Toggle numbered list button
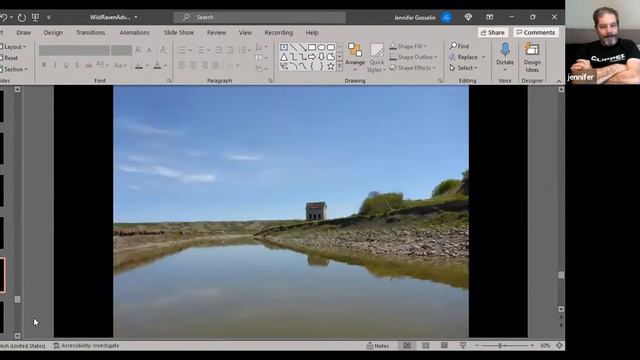Viewport: 640px width, 360px height. (x=201, y=50)
